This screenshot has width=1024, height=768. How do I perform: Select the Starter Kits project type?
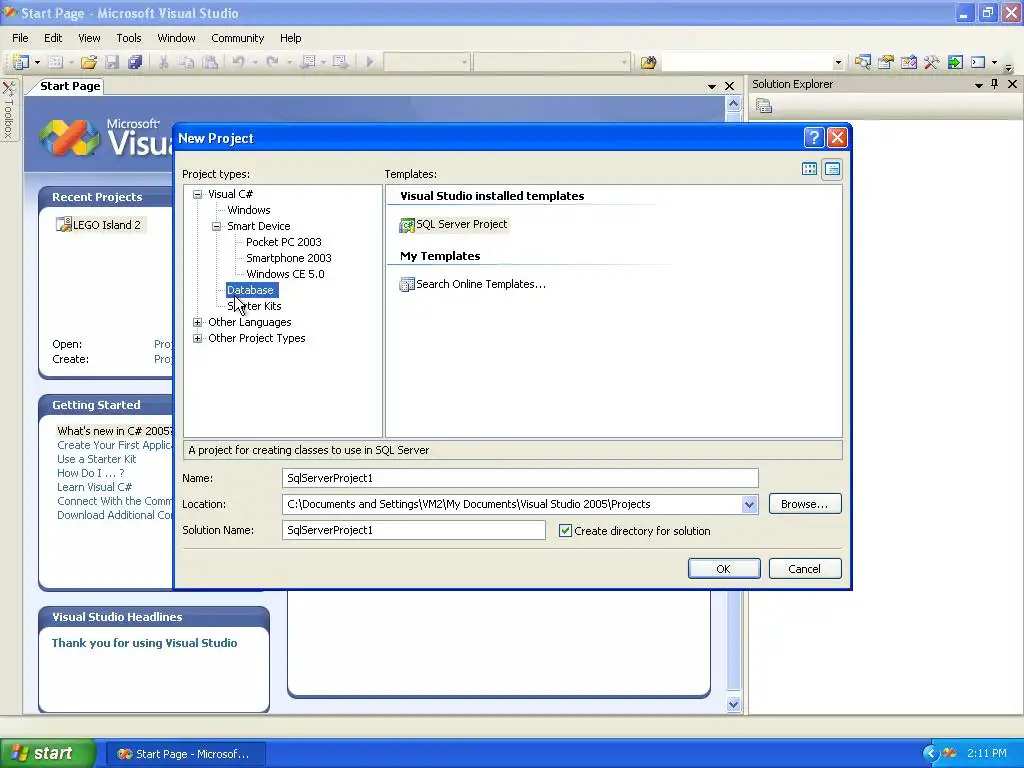[x=255, y=306]
